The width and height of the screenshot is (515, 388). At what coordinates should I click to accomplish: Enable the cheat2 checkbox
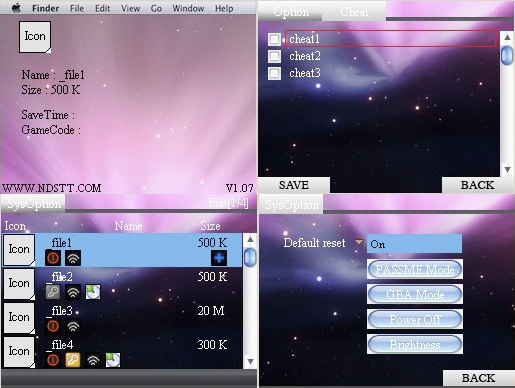tap(274, 56)
